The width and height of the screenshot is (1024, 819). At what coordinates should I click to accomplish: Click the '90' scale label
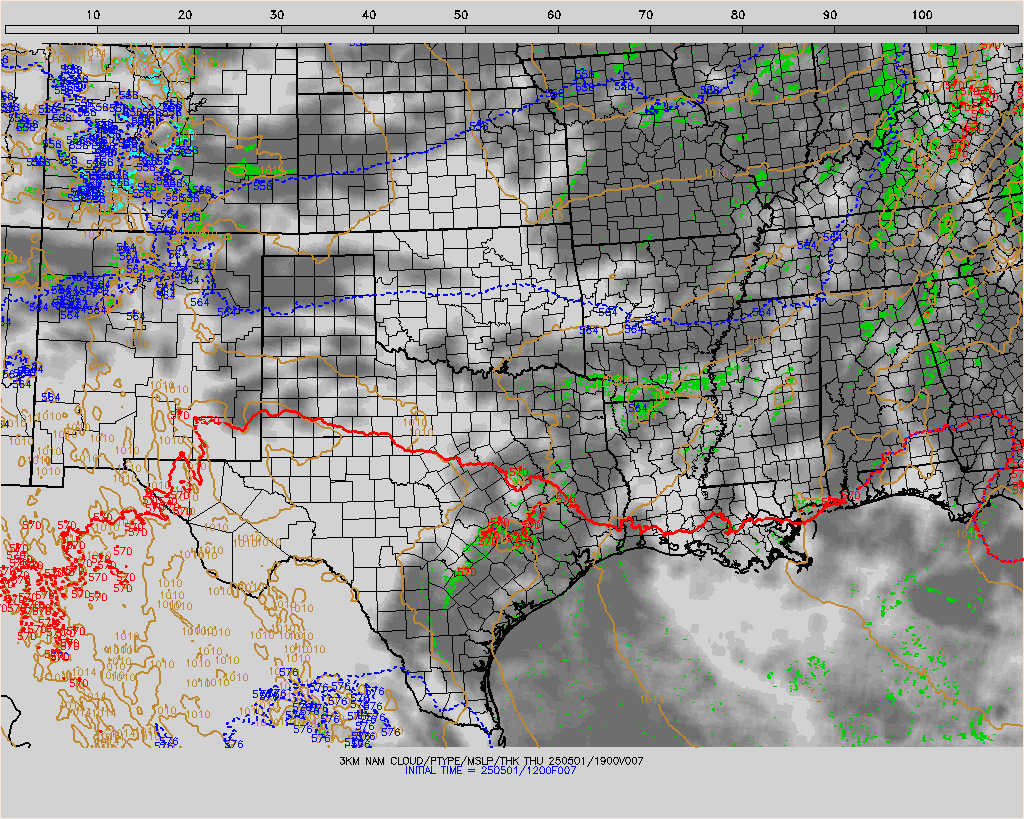[x=830, y=14]
